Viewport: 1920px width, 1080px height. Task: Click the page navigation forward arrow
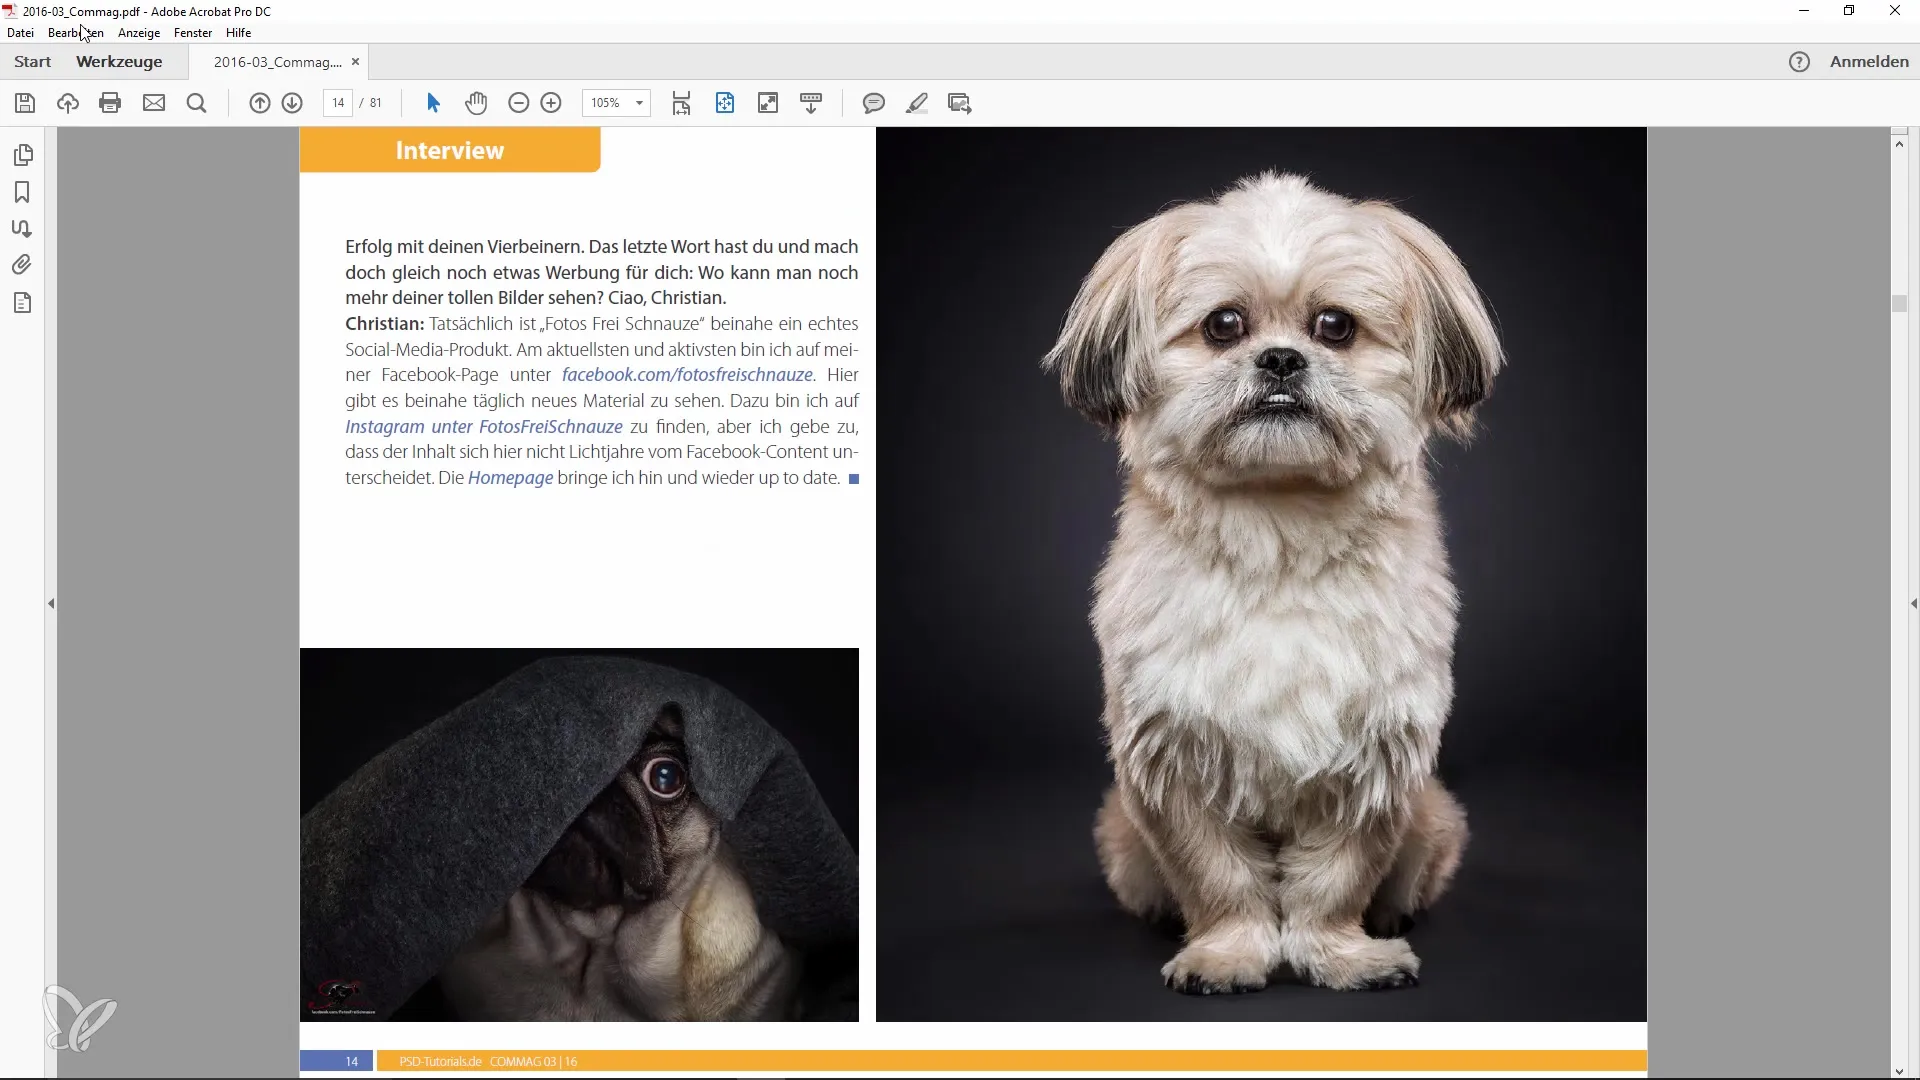293,103
